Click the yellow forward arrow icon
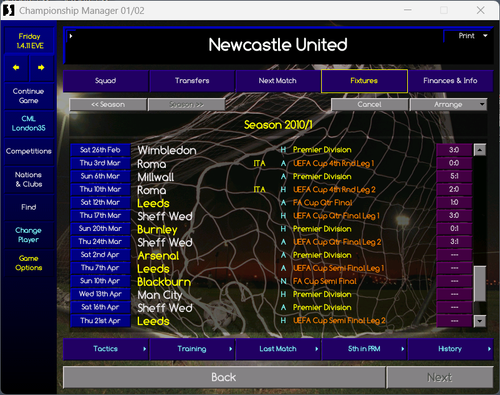Viewport: 500px width, 395px height. coord(41,68)
